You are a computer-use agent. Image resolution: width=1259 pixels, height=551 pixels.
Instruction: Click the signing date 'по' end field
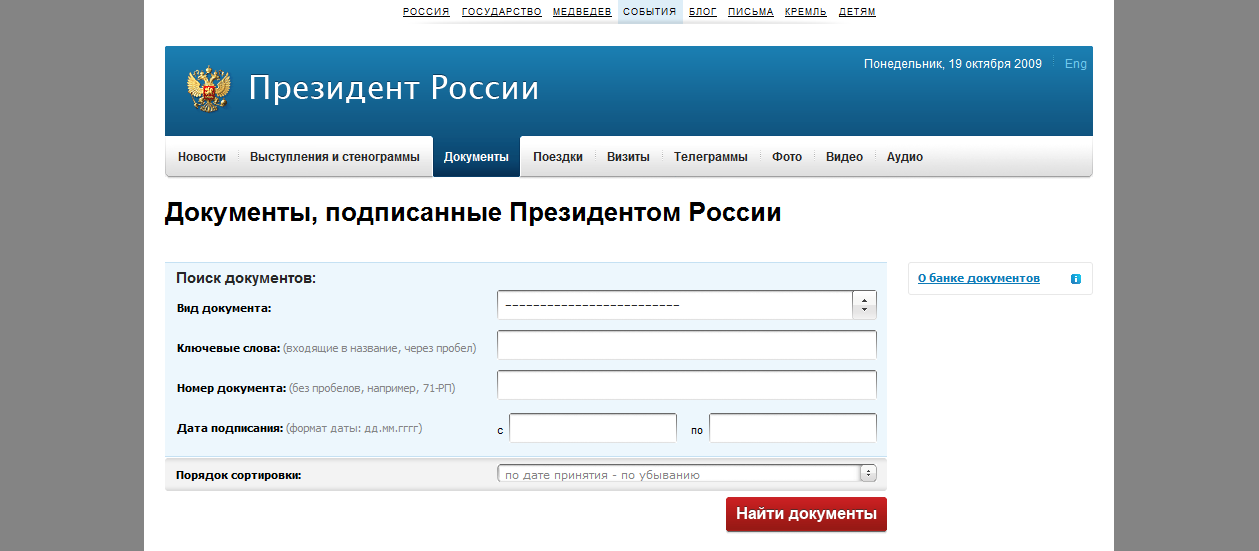793,428
